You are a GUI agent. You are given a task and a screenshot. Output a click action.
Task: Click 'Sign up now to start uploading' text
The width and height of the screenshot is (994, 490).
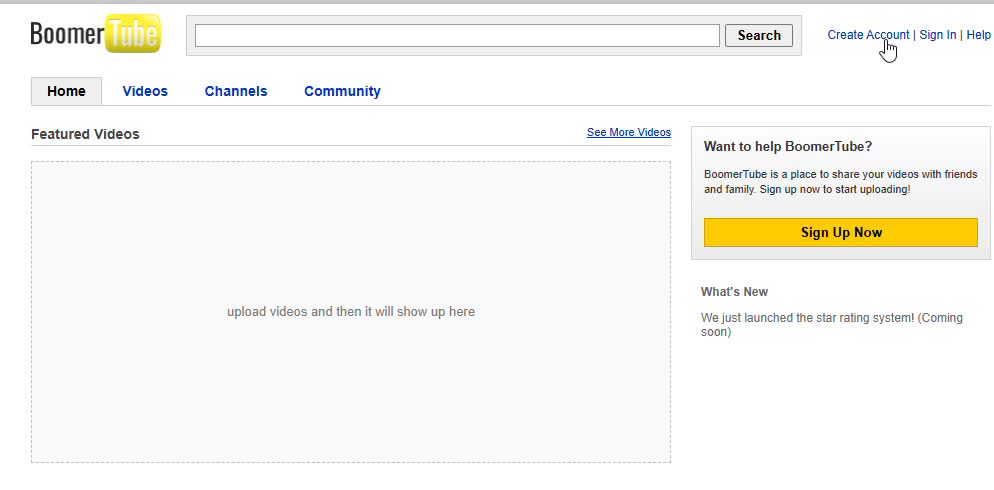pyautogui.click(x=835, y=189)
